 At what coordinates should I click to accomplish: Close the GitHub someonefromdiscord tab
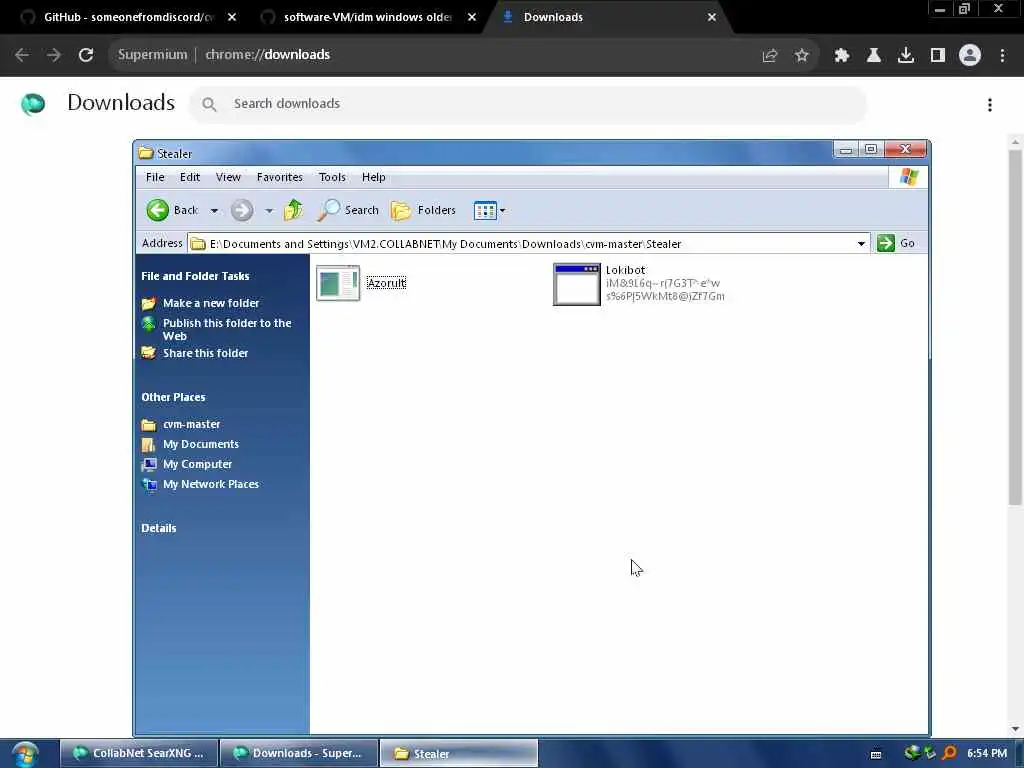(x=232, y=17)
